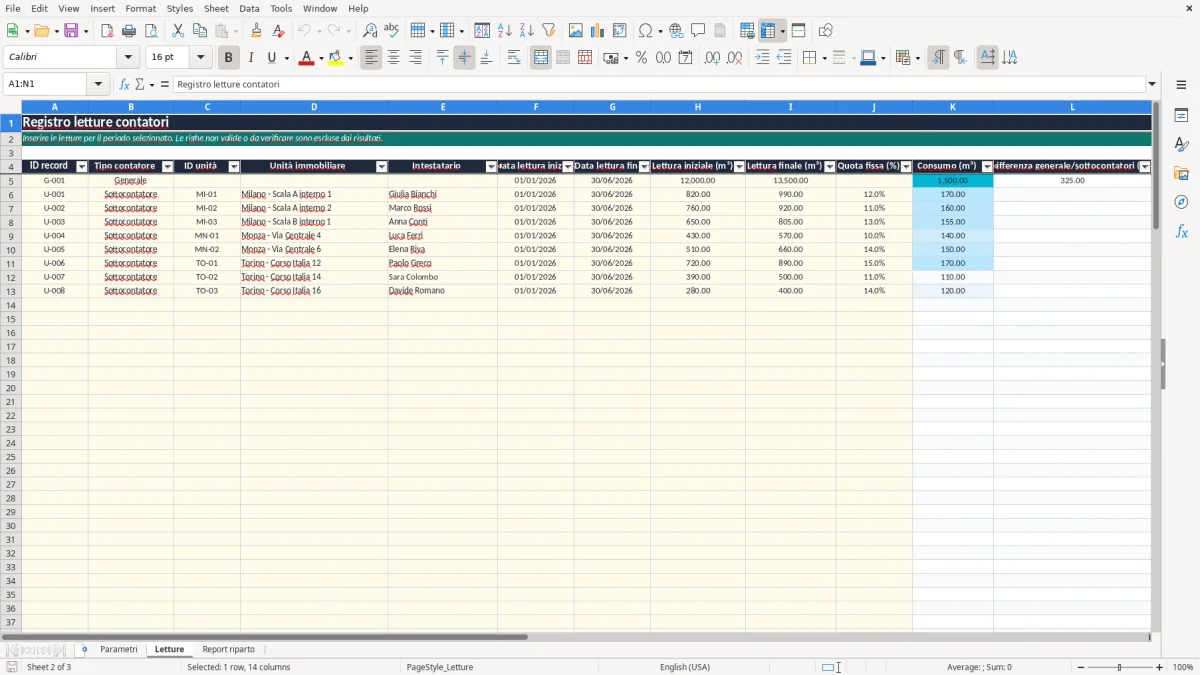Click the formula equals sign button

[x=165, y=84]
